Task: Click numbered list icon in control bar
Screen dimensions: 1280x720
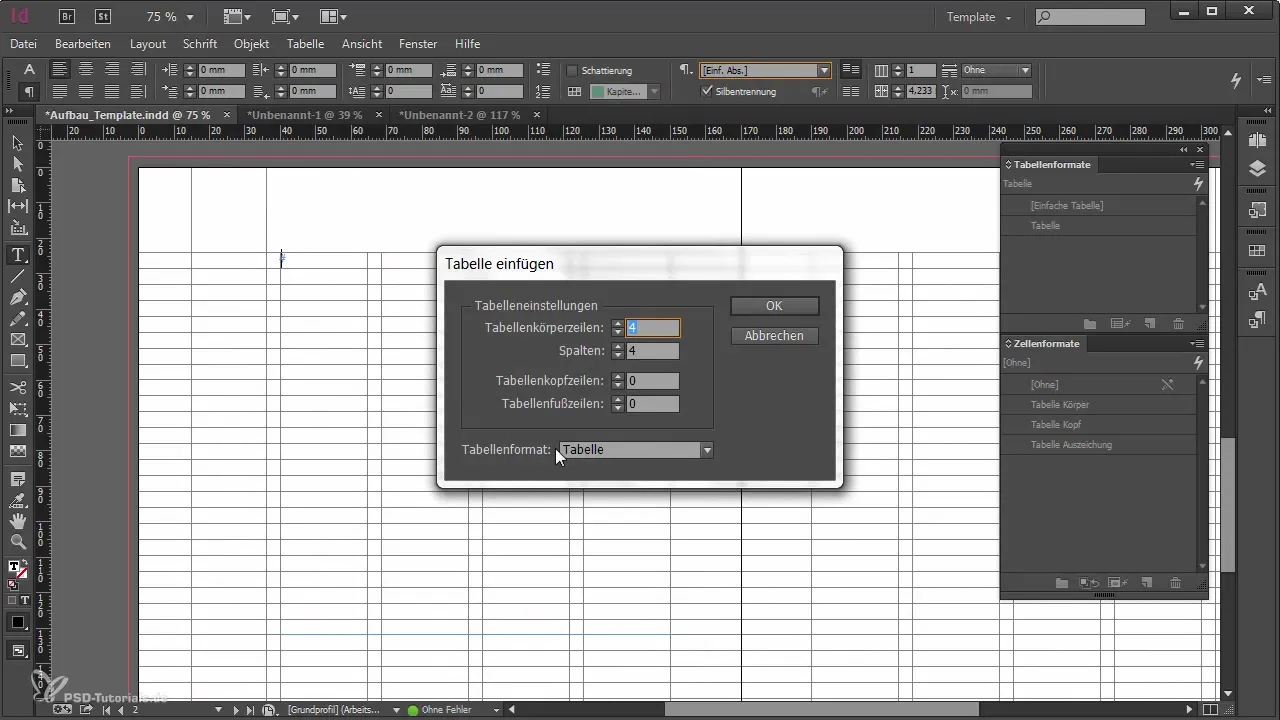Action: (543, 91)
